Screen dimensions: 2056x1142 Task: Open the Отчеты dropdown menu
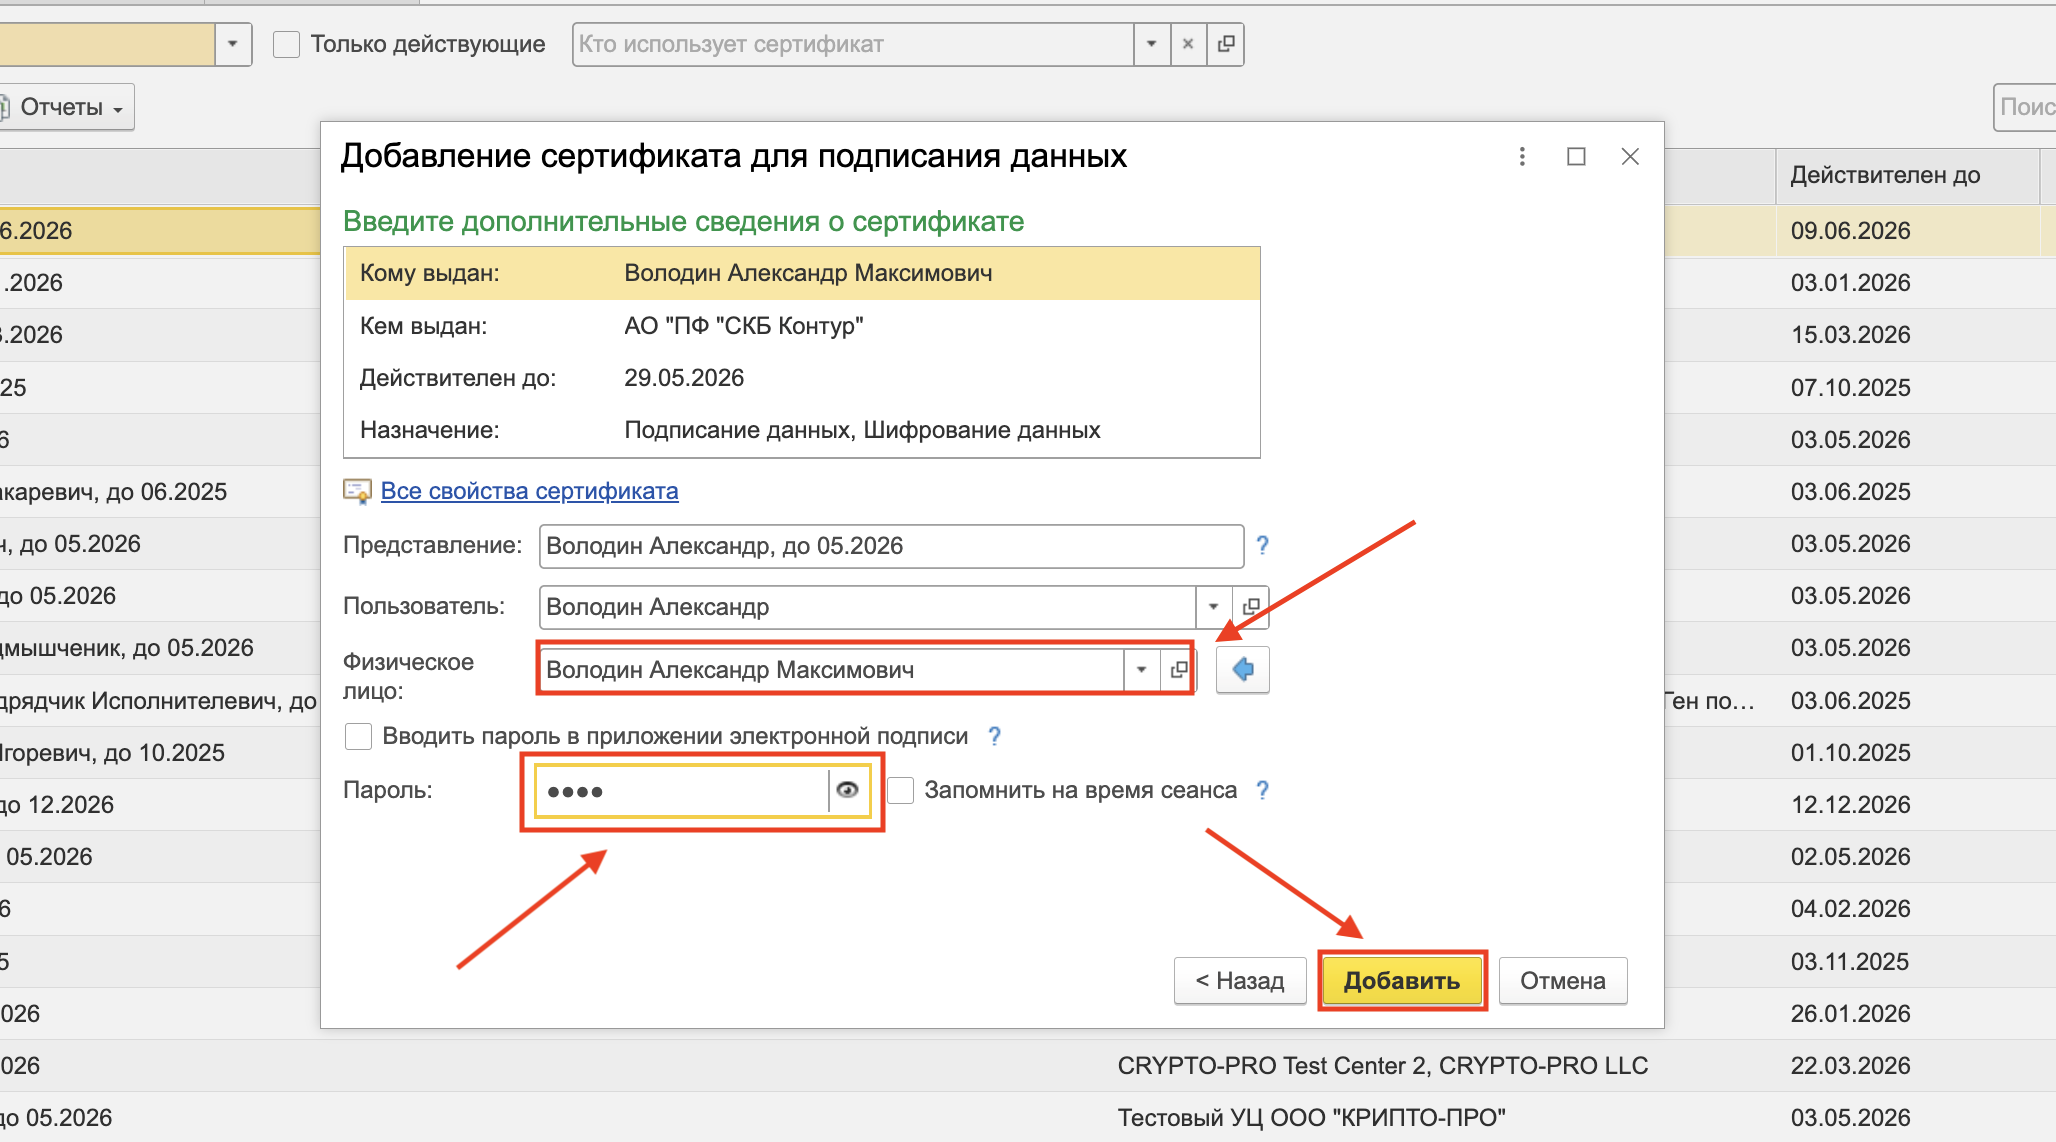(66, 107)
